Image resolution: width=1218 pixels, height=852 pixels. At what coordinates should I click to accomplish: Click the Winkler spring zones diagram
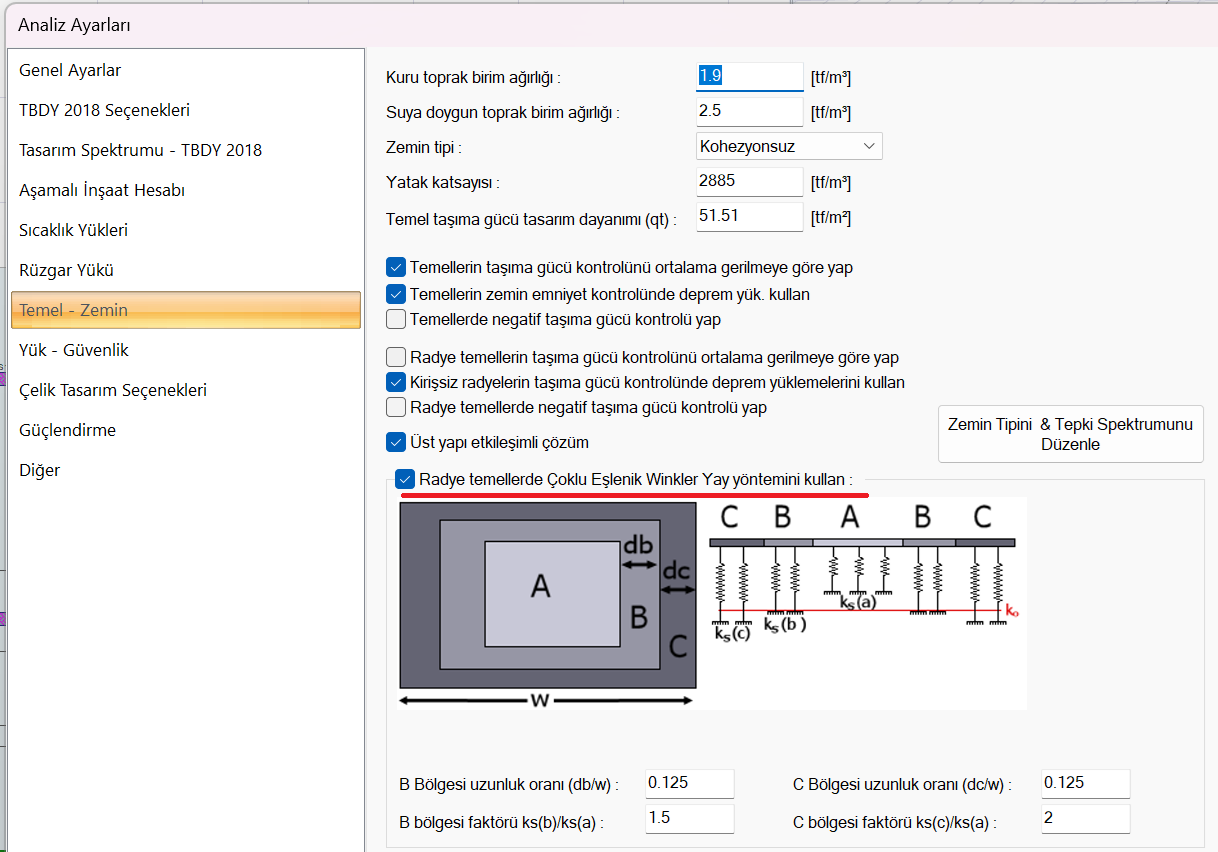click(712, 604)
